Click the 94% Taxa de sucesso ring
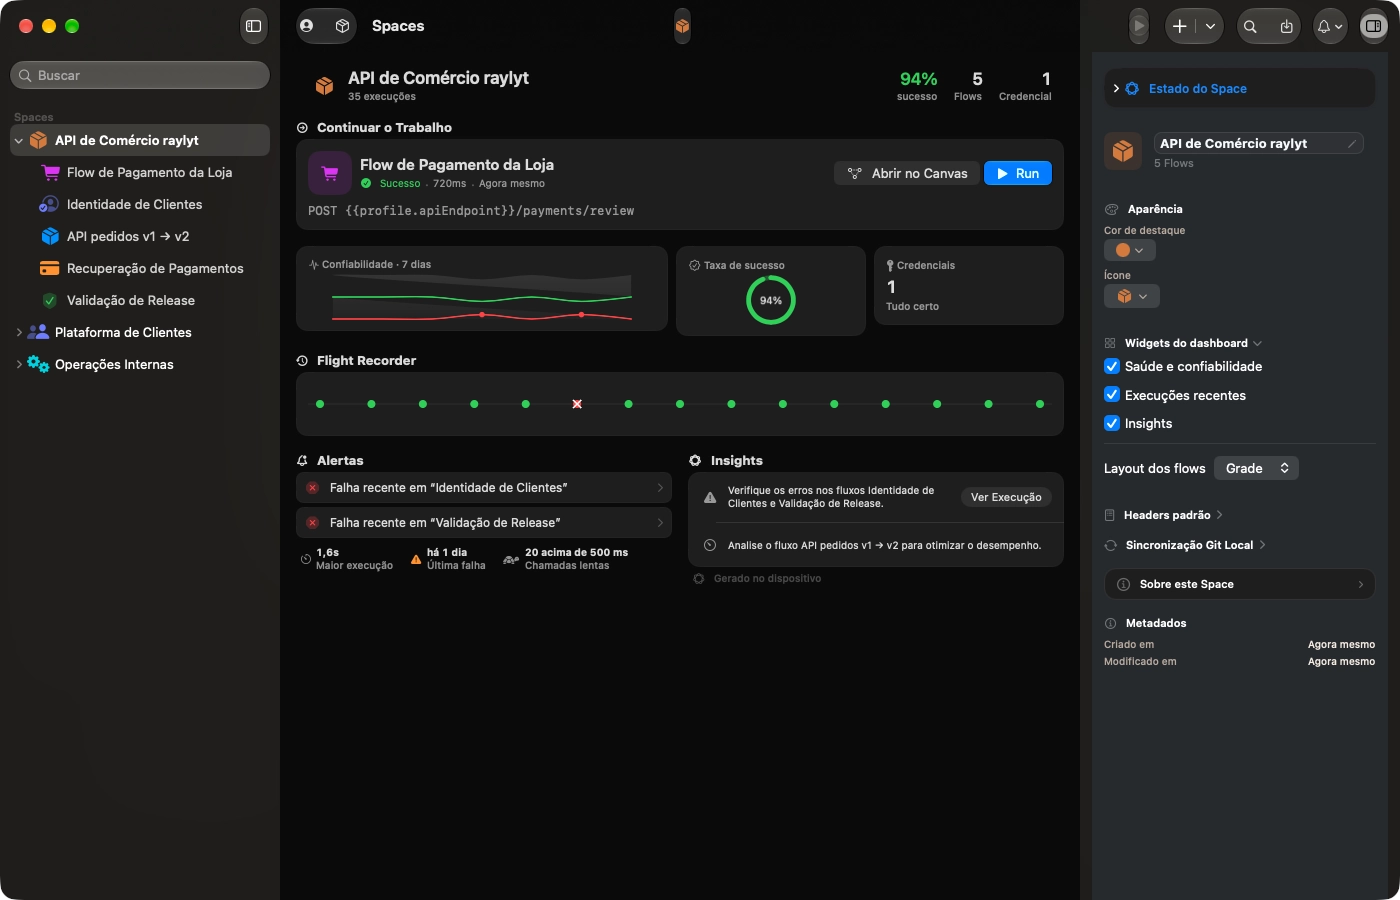 tap(771, 300)
